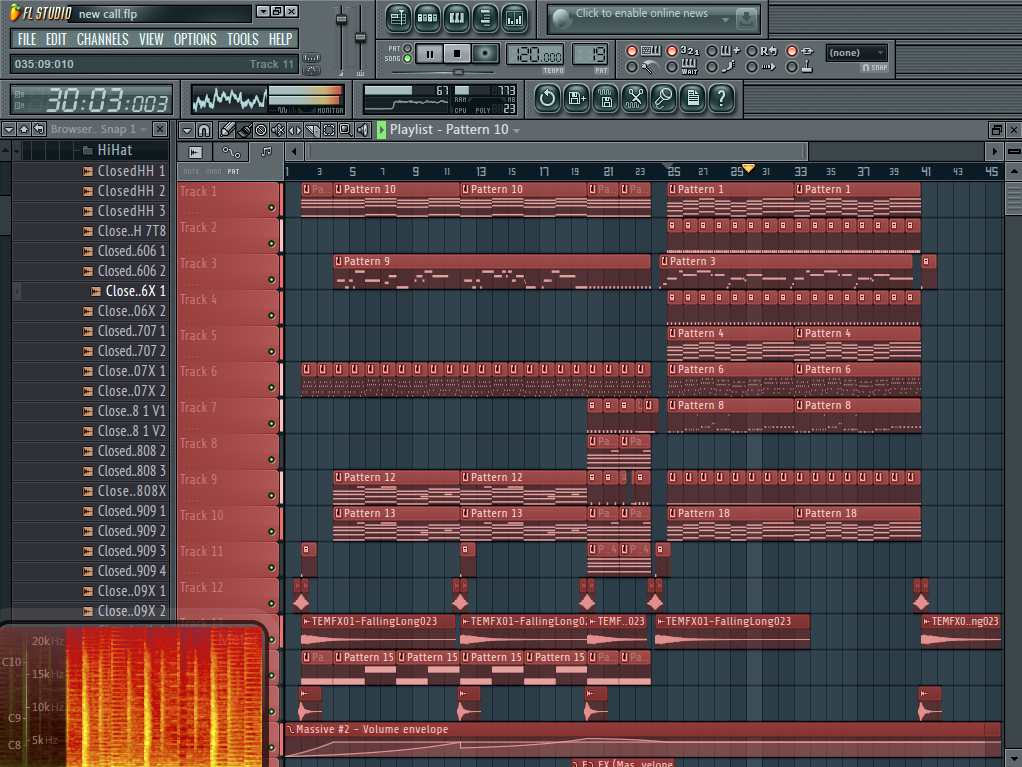
Task: Open the title bar small dropdown arrow
Action: [263, 12]
